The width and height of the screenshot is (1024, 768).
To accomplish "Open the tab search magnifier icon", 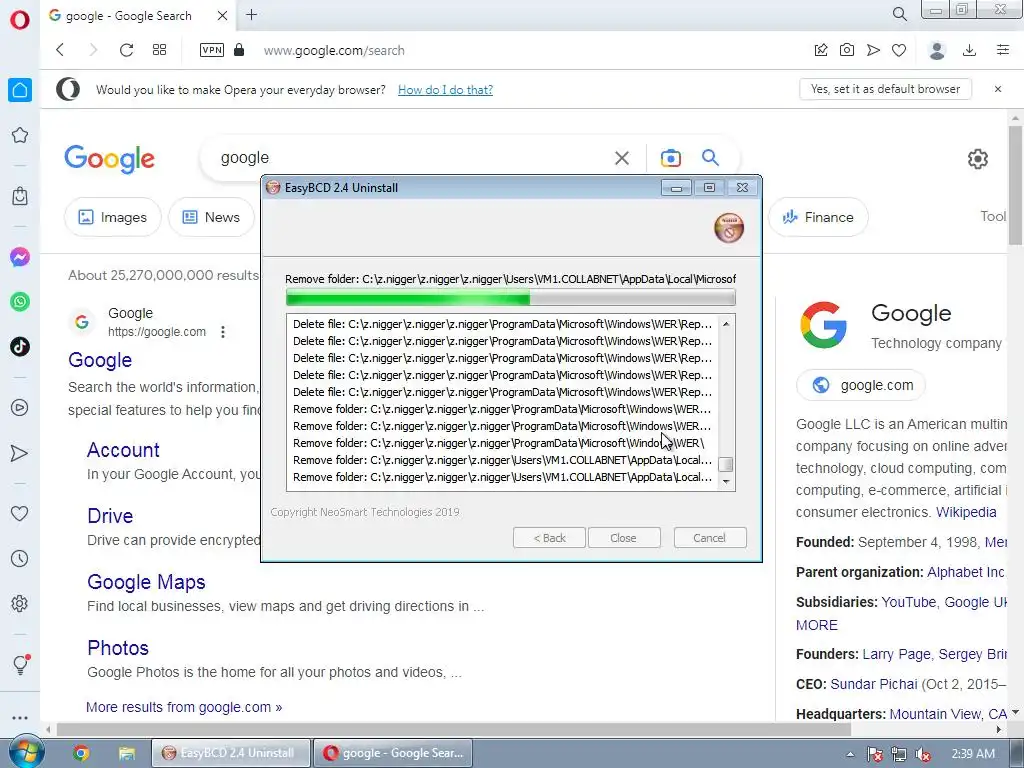I will tap(899, 14).
